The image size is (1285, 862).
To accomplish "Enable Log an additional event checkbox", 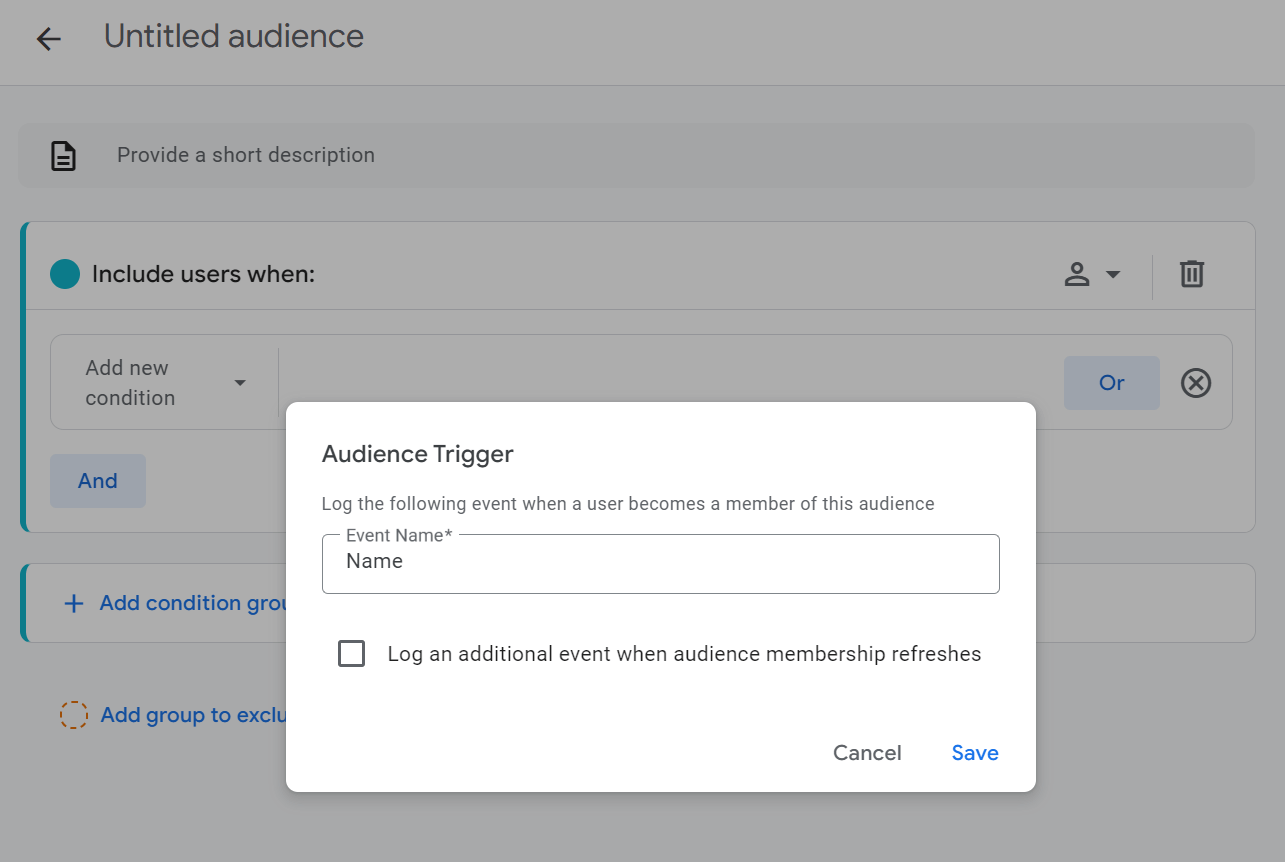I will (x=352, y=654).
